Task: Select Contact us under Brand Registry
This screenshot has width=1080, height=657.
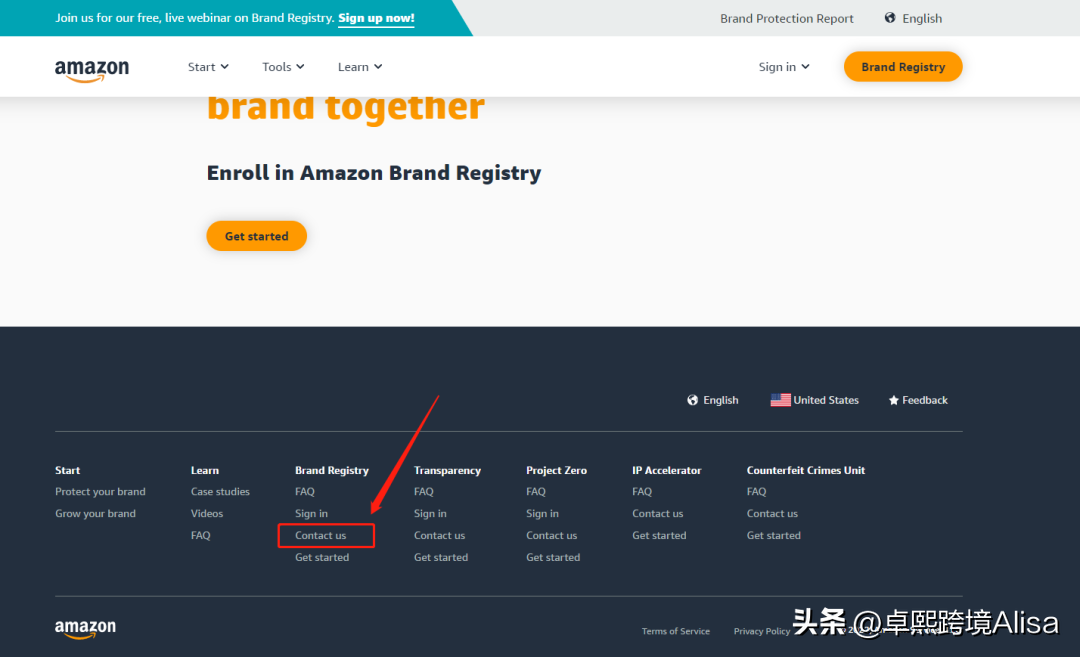Action: [321, 536]
